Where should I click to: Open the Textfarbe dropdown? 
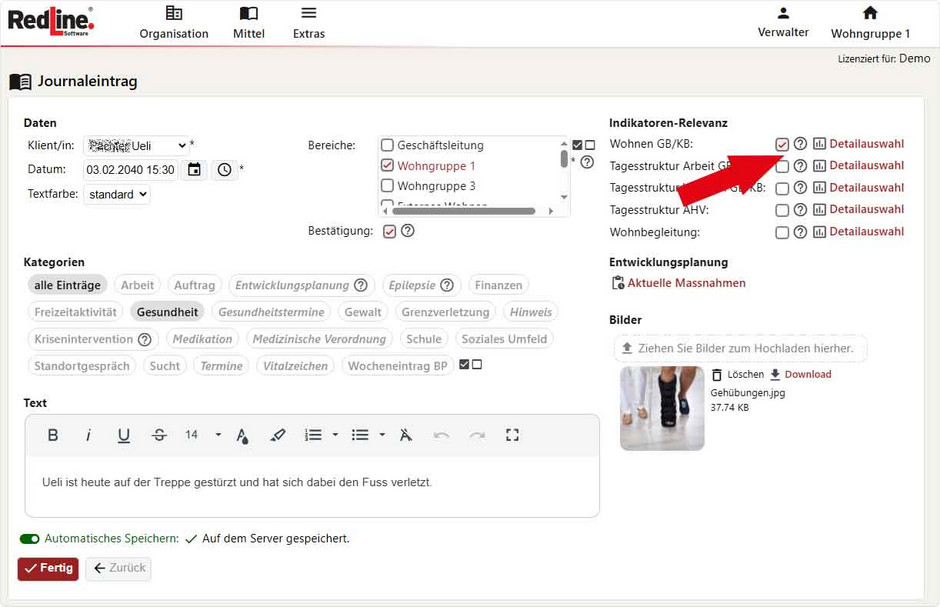coord(117,194)
